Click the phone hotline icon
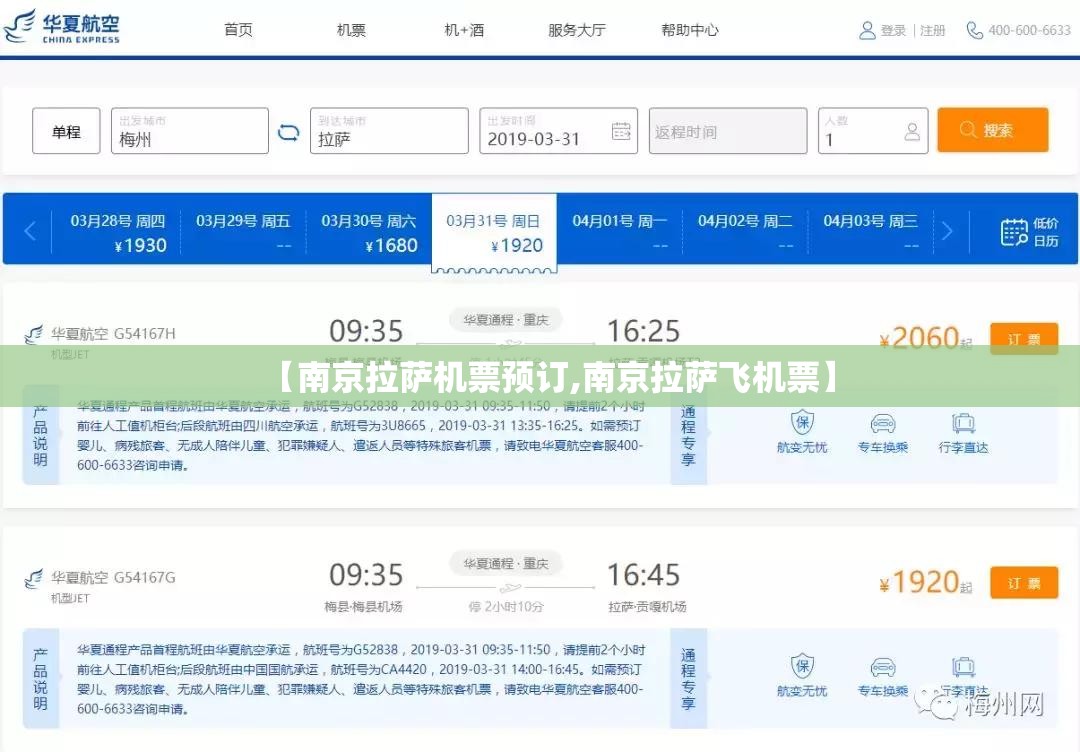1080x752 pixels. pos(974,30)
